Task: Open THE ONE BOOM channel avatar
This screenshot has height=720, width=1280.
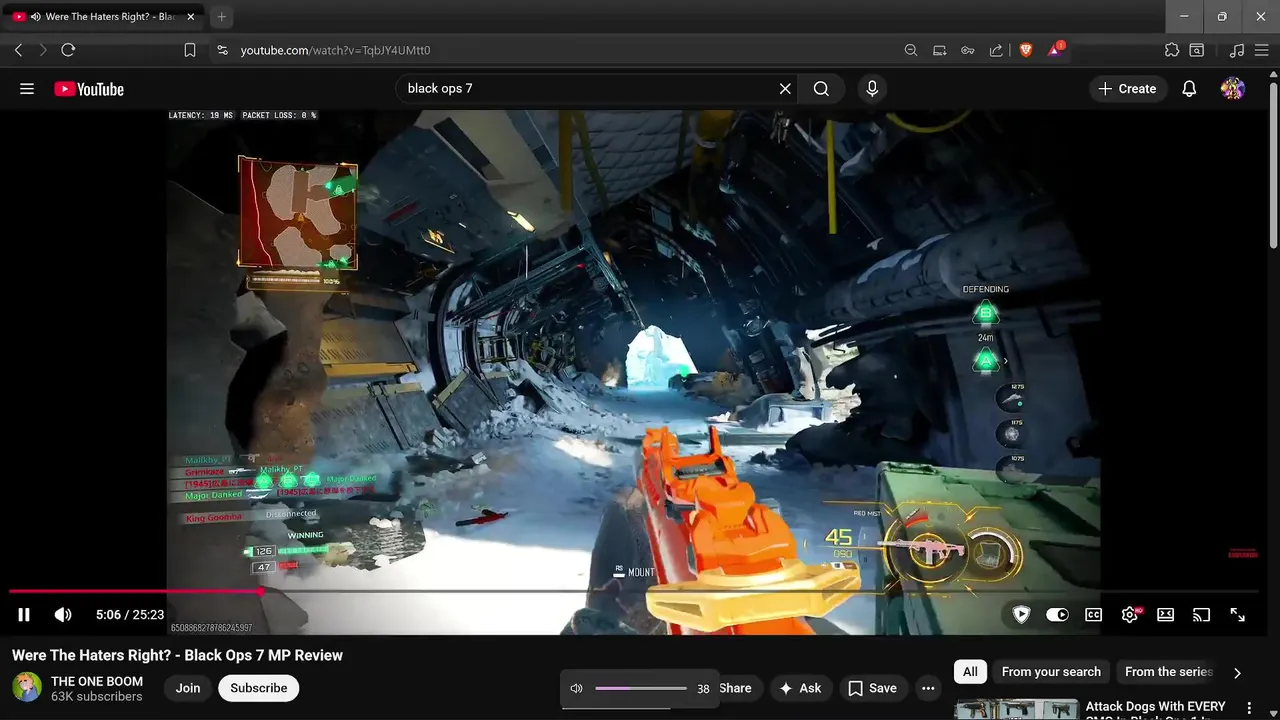Action: pyautogui.click(x=27, y=688)
